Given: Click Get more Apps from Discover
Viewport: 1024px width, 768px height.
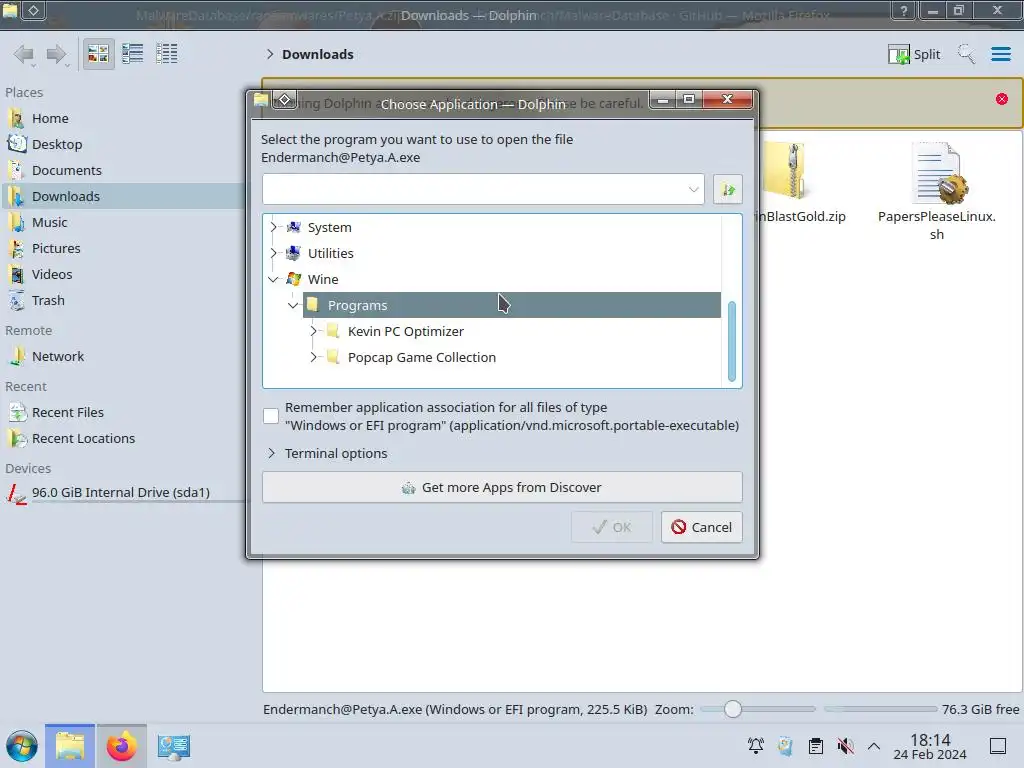Looking at the screenshot, I should [502, 487].
